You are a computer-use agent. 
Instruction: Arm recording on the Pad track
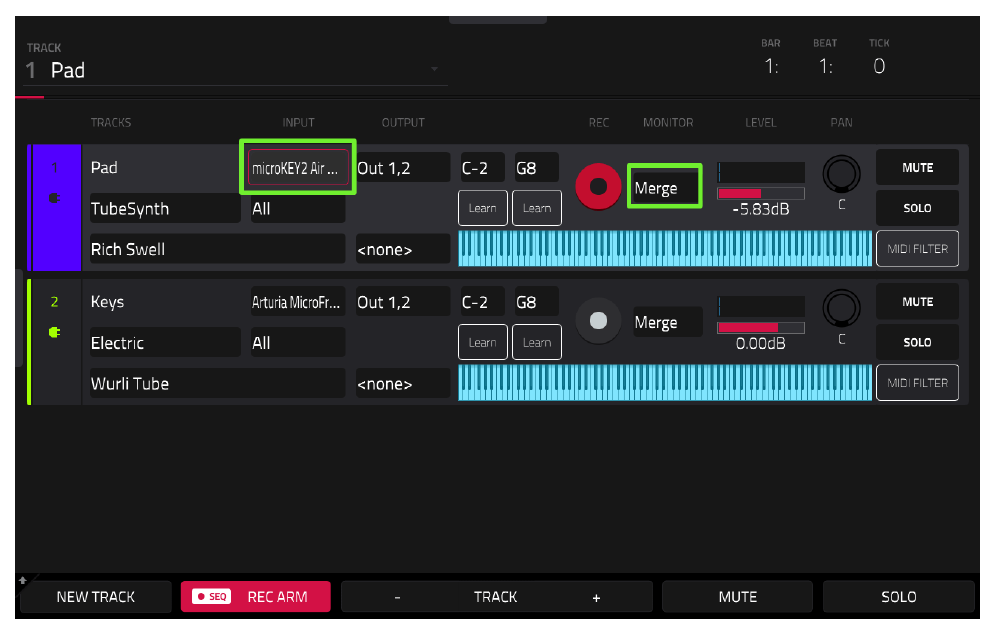[598, 187]
